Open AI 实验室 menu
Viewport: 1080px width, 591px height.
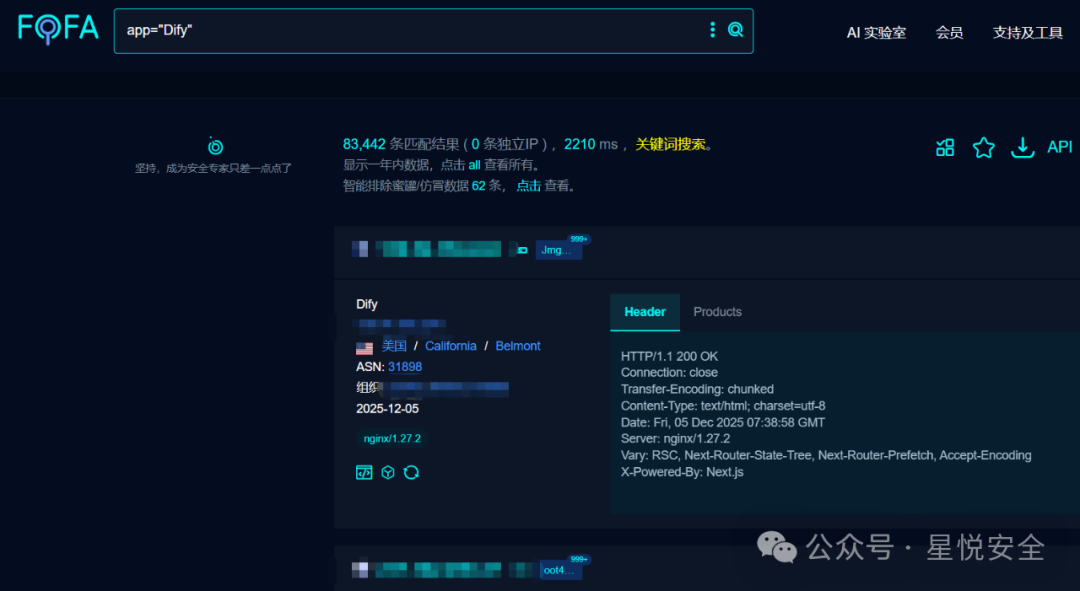point(876,32)
